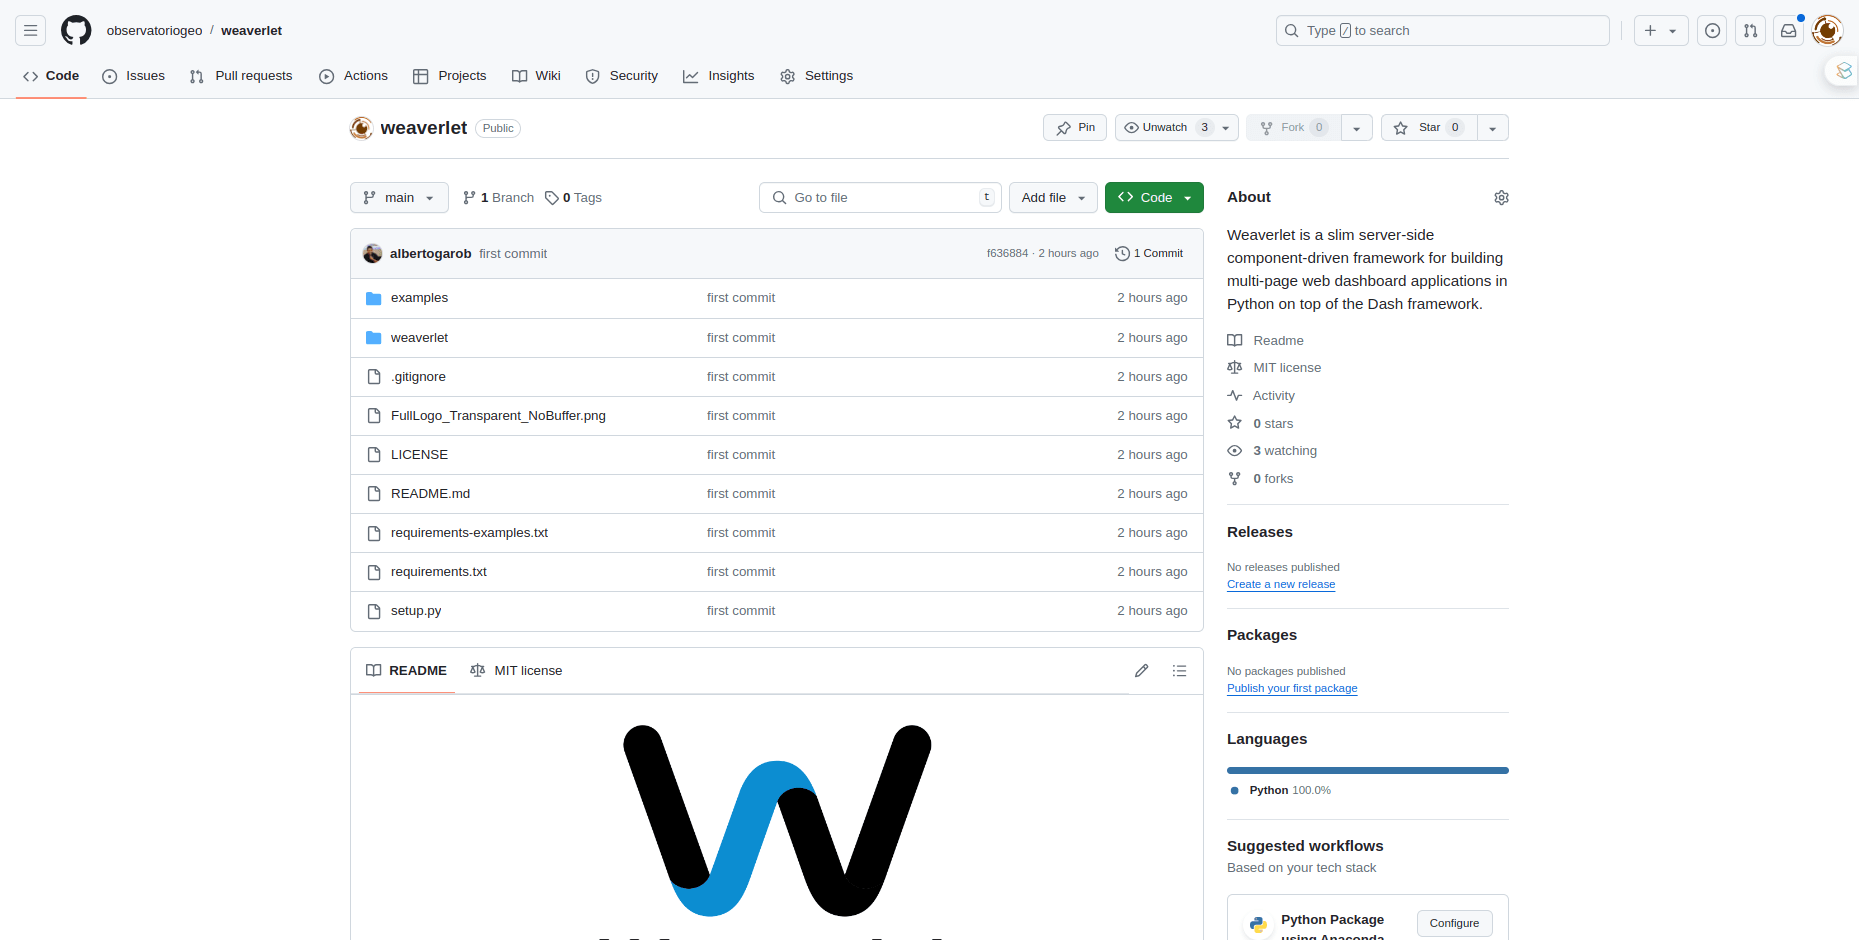The height and width of the screenshot is (940, 1859).
Task: Open the Actions tab
Action: (353, 76)
